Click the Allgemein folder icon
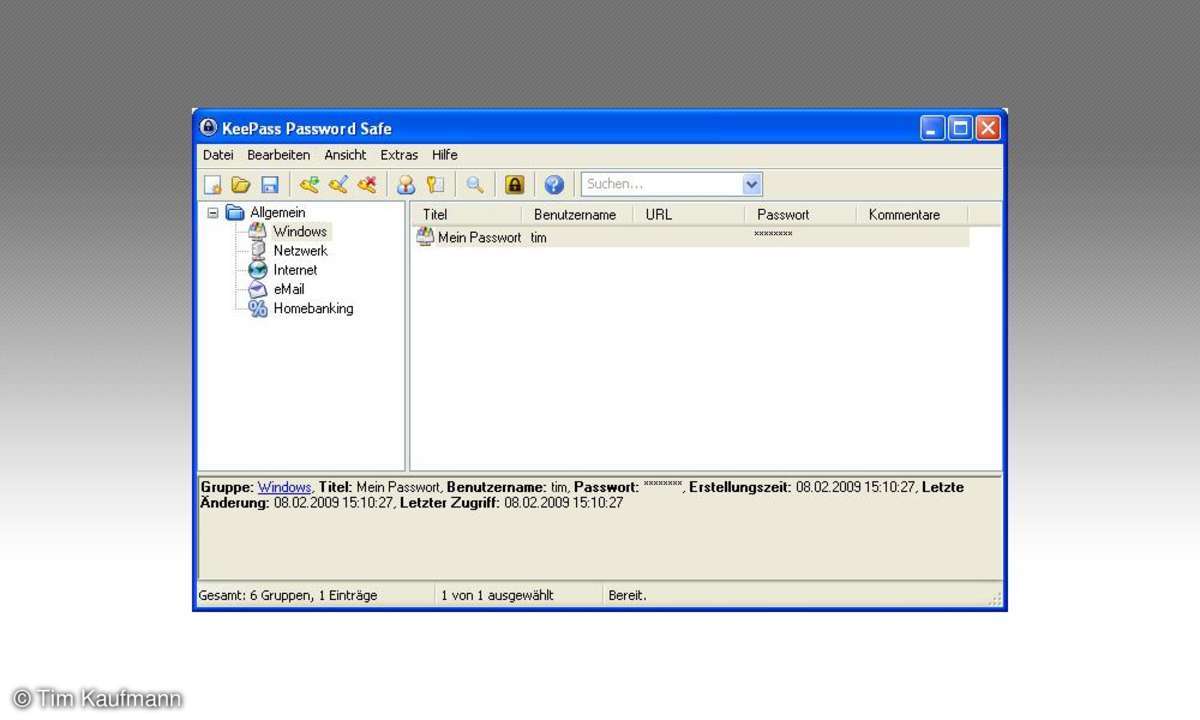The height and width of the screenshot is (720, 1200). pyautogui.click(x=235, y=212)
